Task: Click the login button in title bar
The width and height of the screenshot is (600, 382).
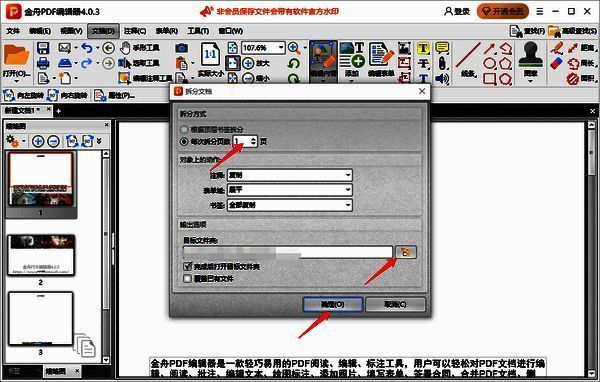Action: point(457,11)
